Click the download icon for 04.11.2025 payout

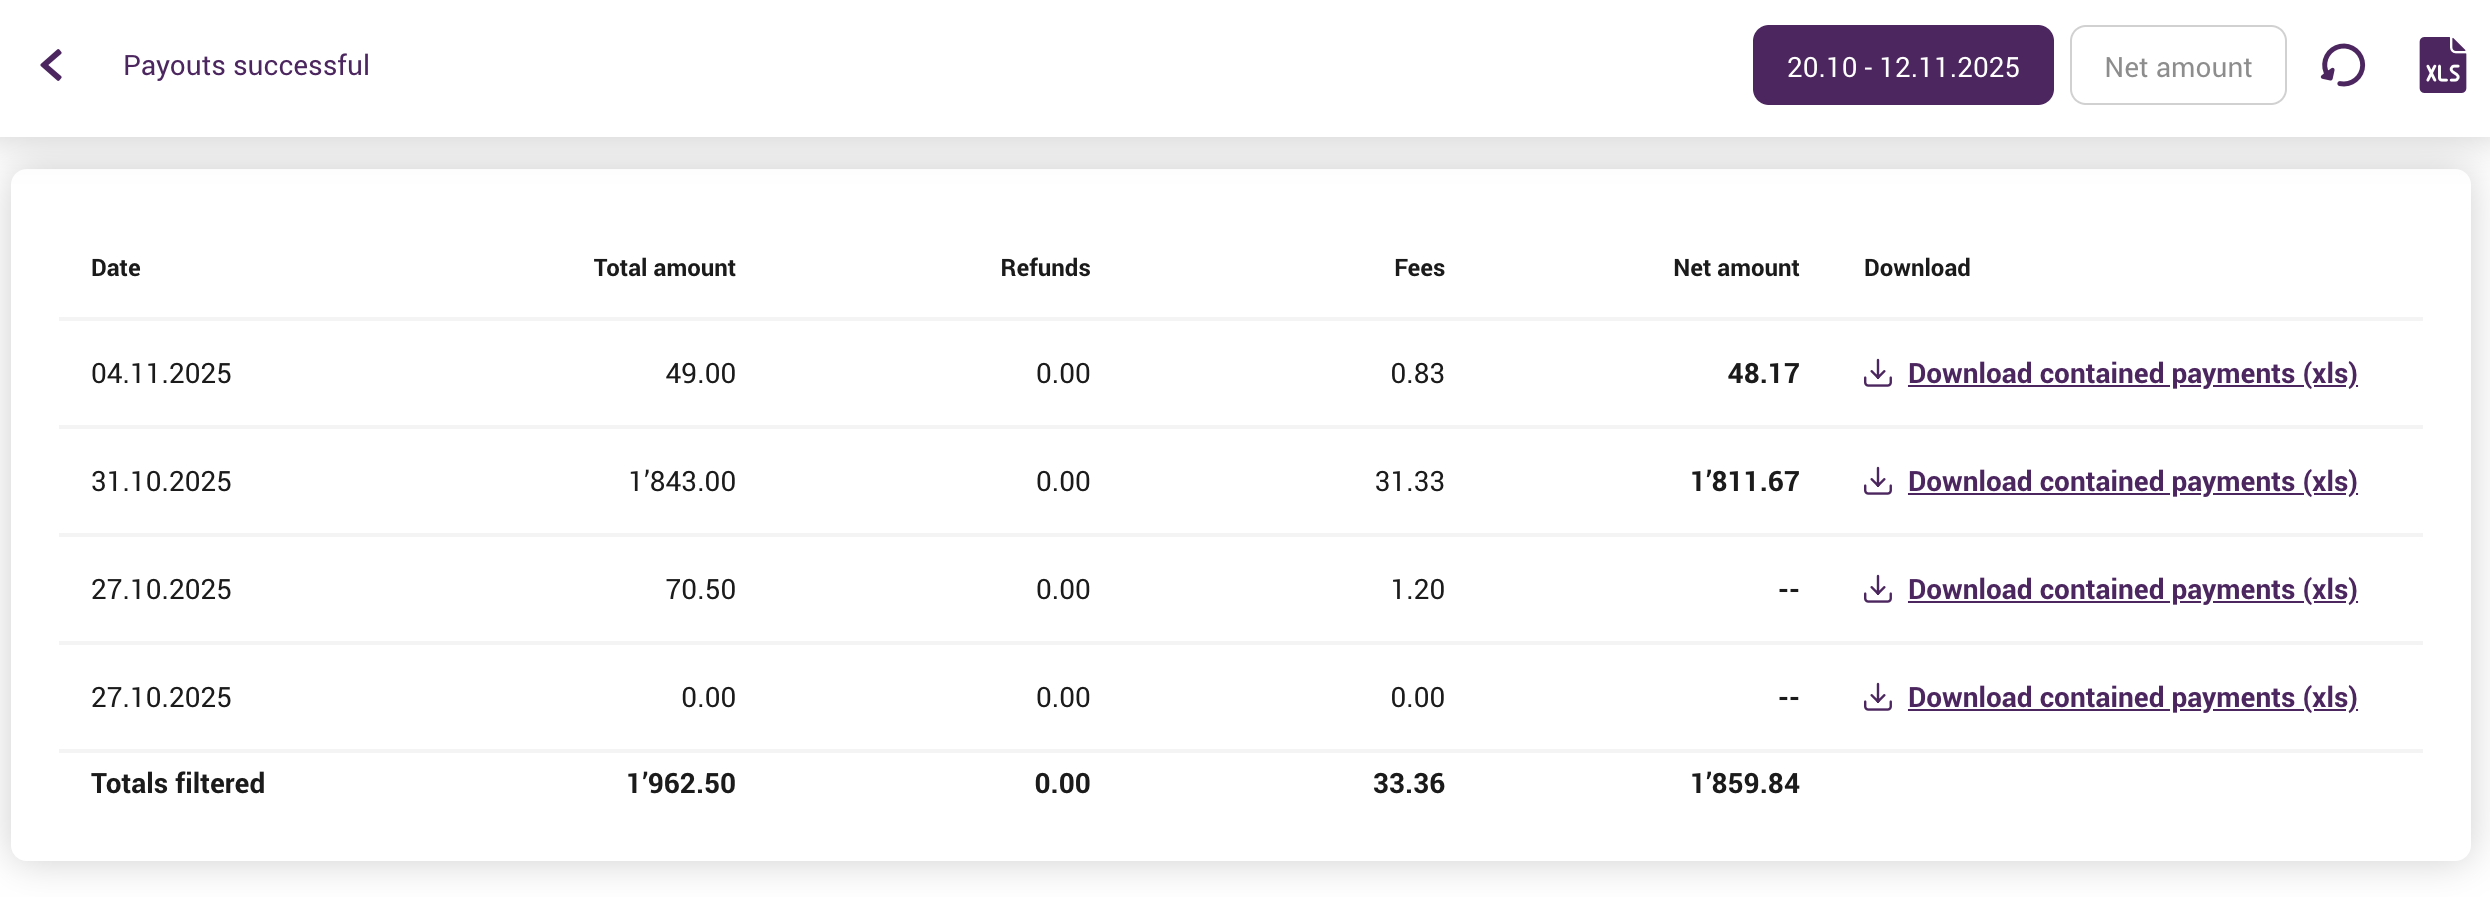pos(1878,373)
